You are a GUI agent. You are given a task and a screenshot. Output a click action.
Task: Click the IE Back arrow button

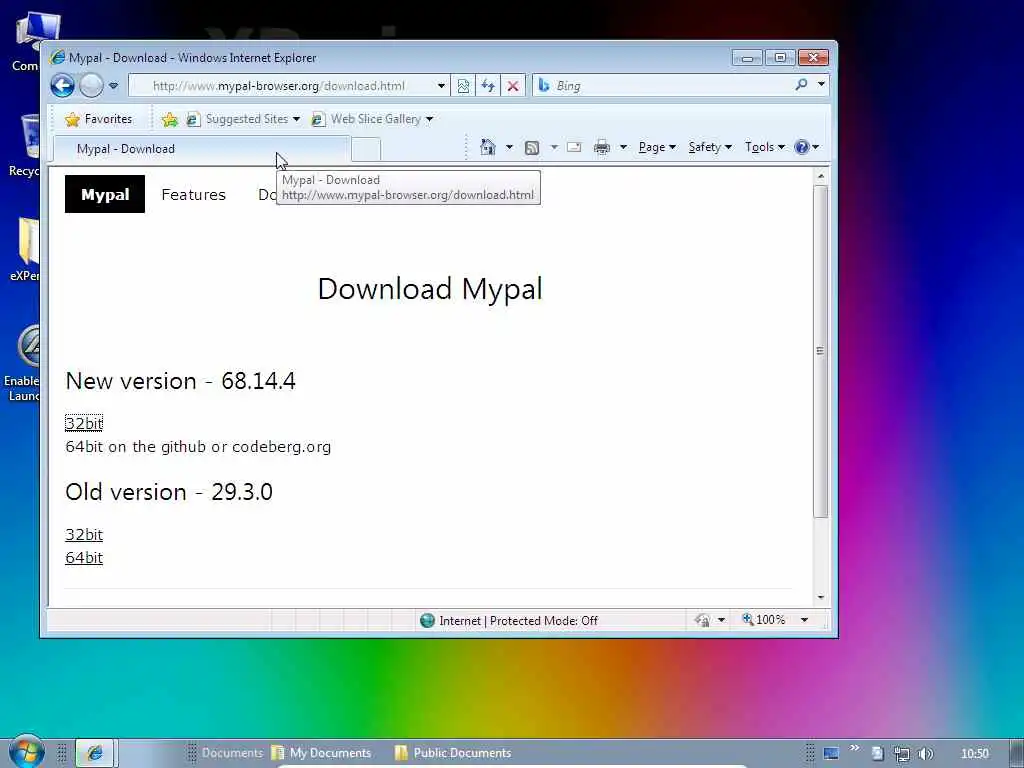pyautogui.click(x=63, y=86)
